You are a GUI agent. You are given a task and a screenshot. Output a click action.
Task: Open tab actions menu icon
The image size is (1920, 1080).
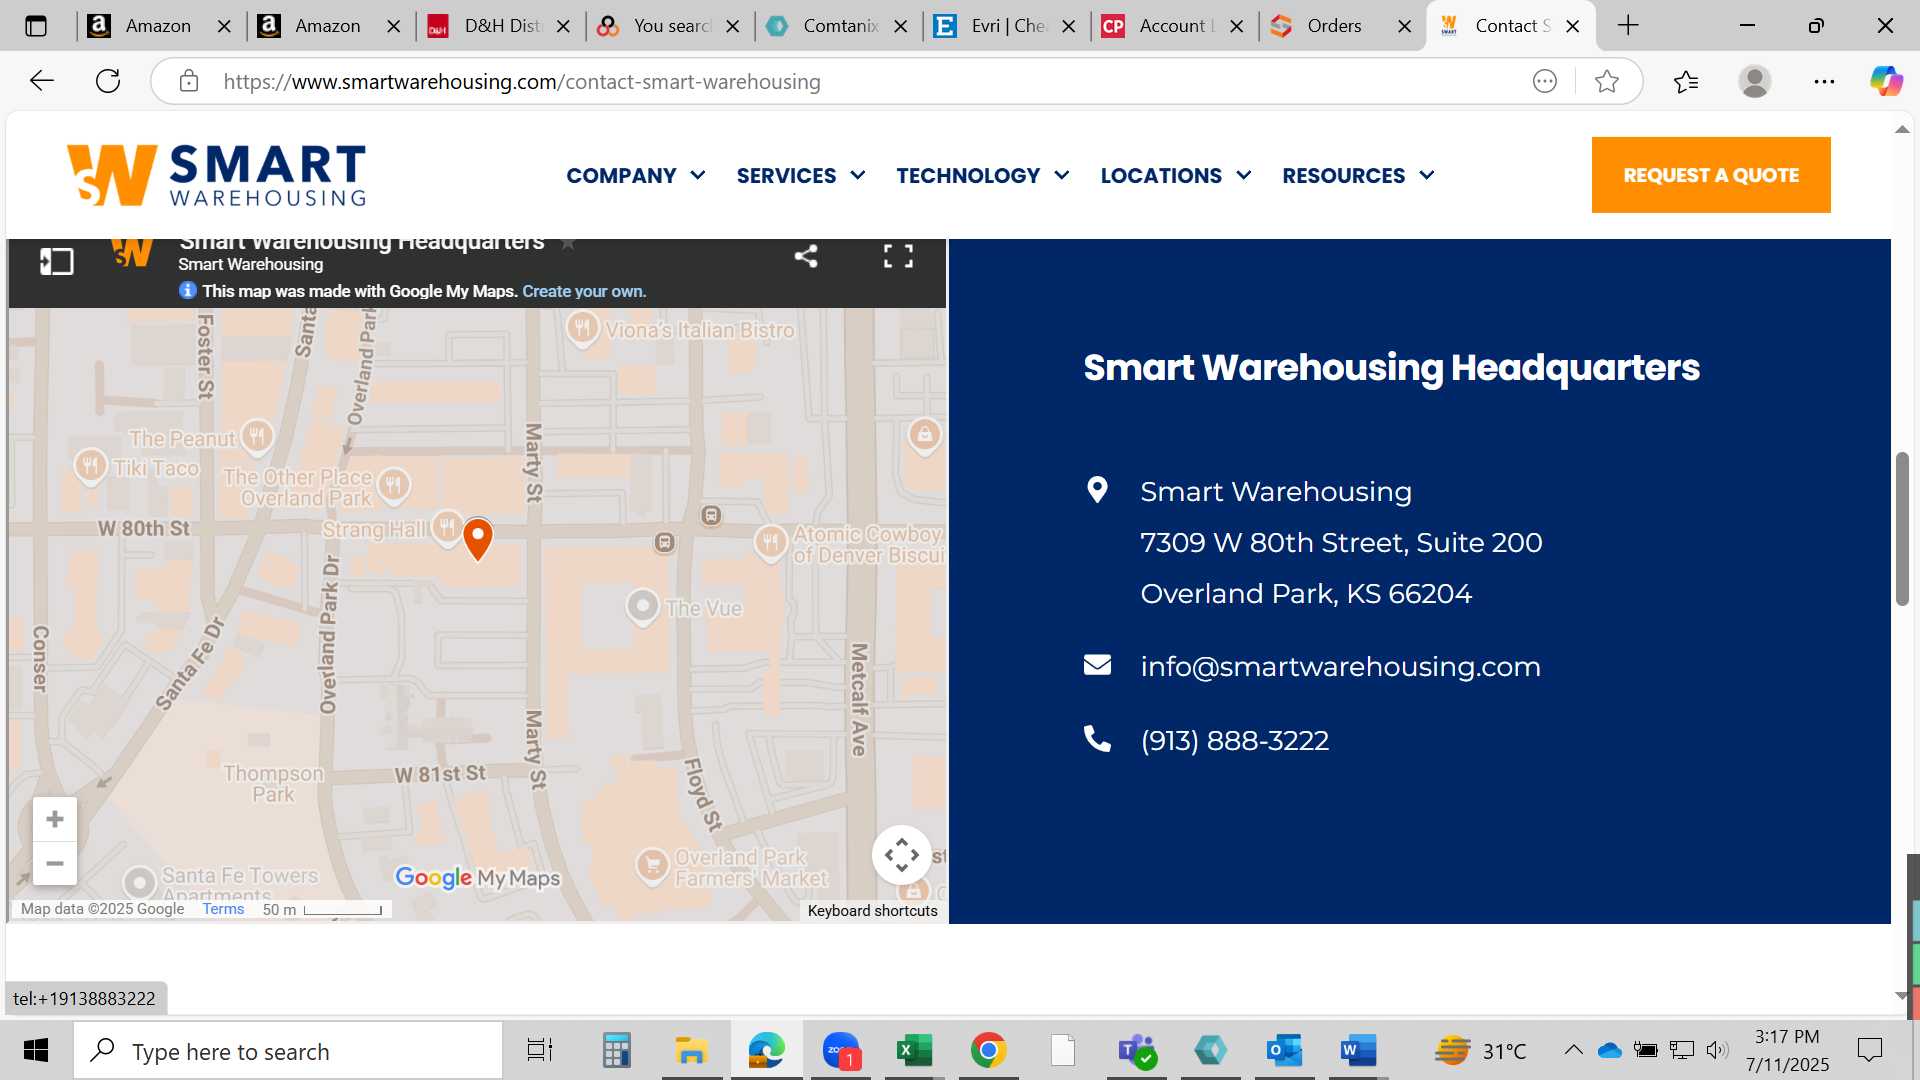coord(36,26)
